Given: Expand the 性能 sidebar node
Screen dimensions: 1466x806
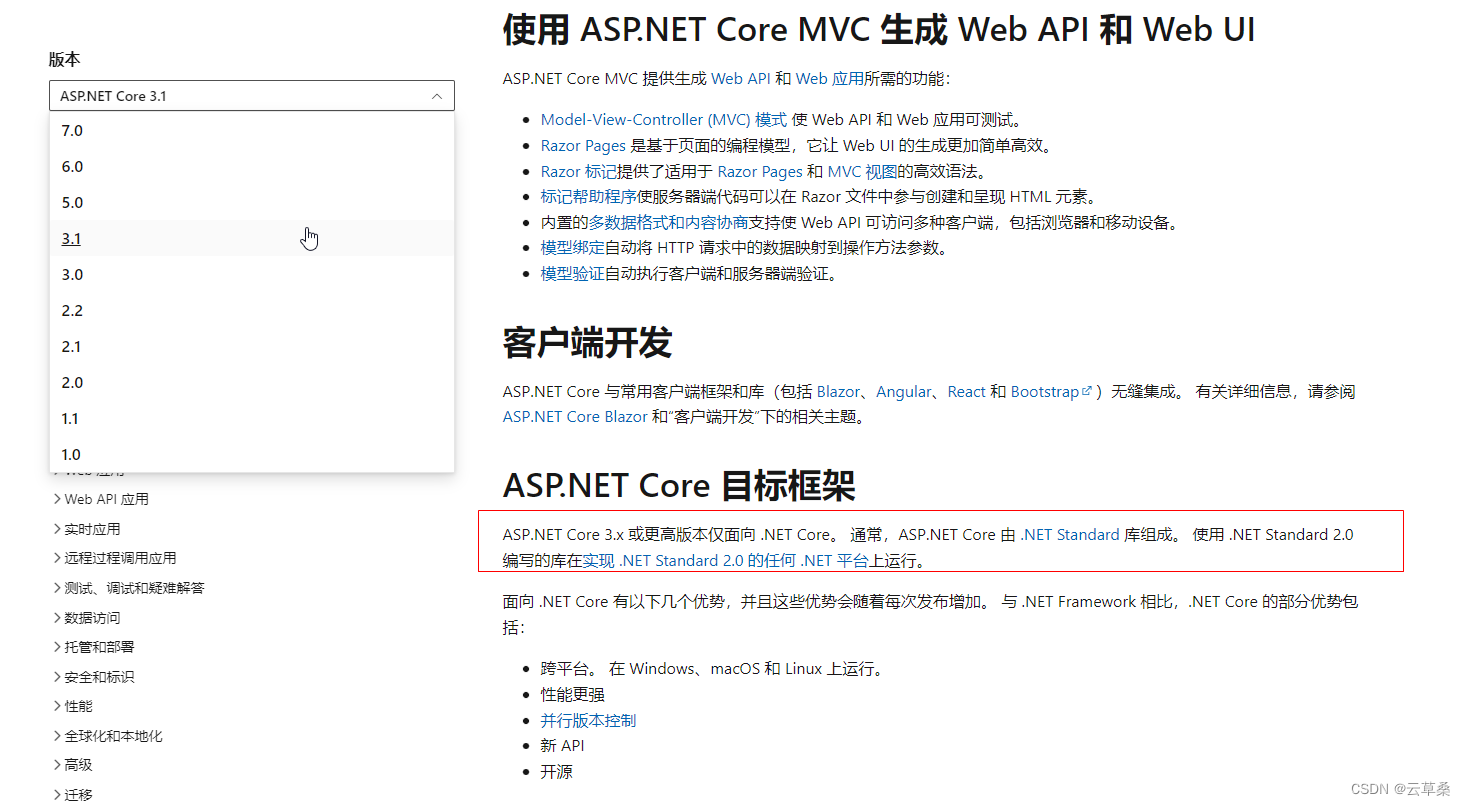Looking at the screenshot, I should click(73, 706).
